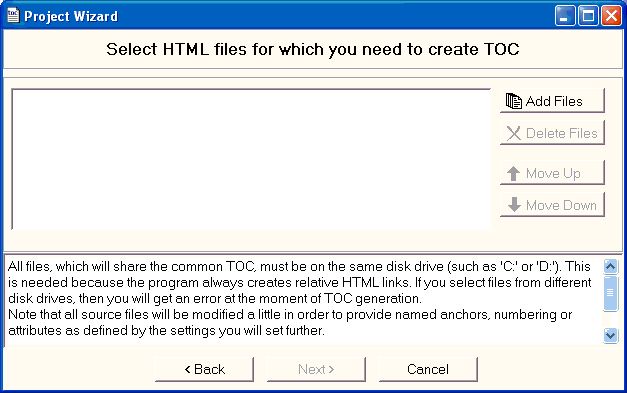The width and height of the screenshot is (627, 393).
Task: Click the Project Wizard title bar icon
Action: 13,16
